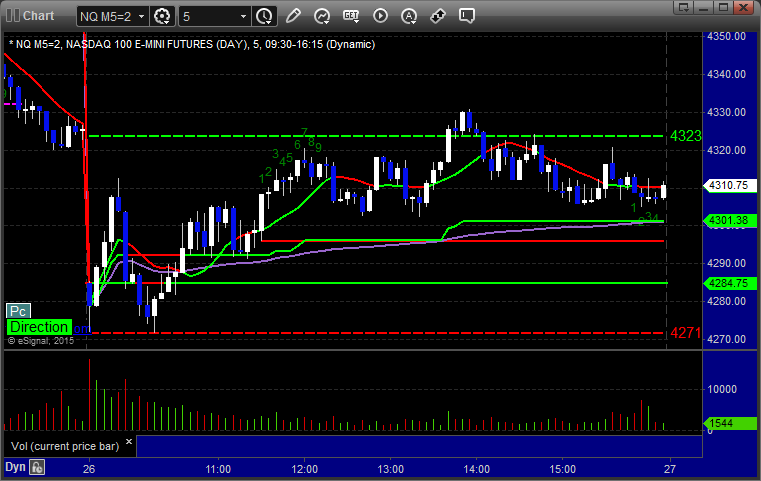This screenshot has height=481, width=761.
Task: Click the symbol link arrows icon
Action: [438, 16]
